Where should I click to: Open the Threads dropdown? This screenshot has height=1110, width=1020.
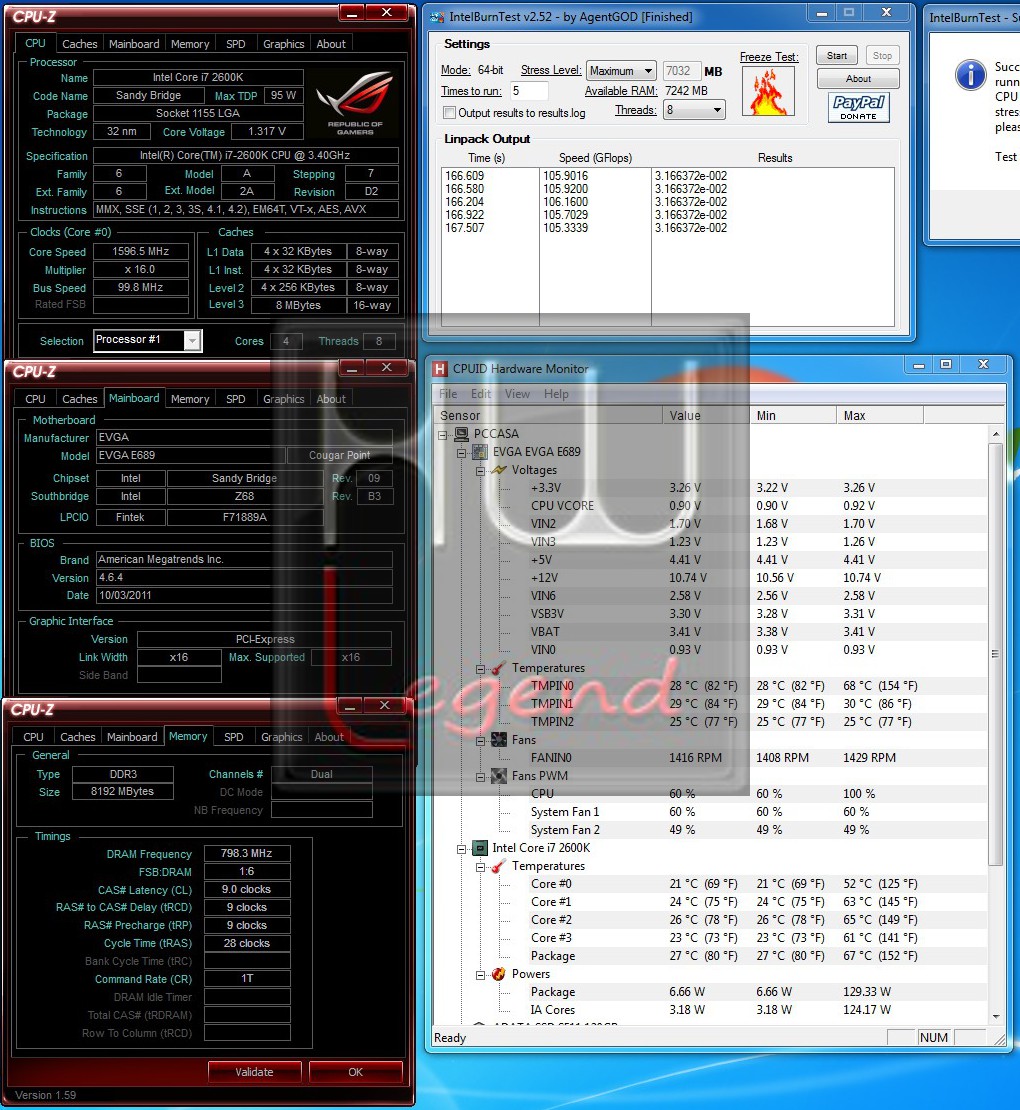tap(694, 110)
